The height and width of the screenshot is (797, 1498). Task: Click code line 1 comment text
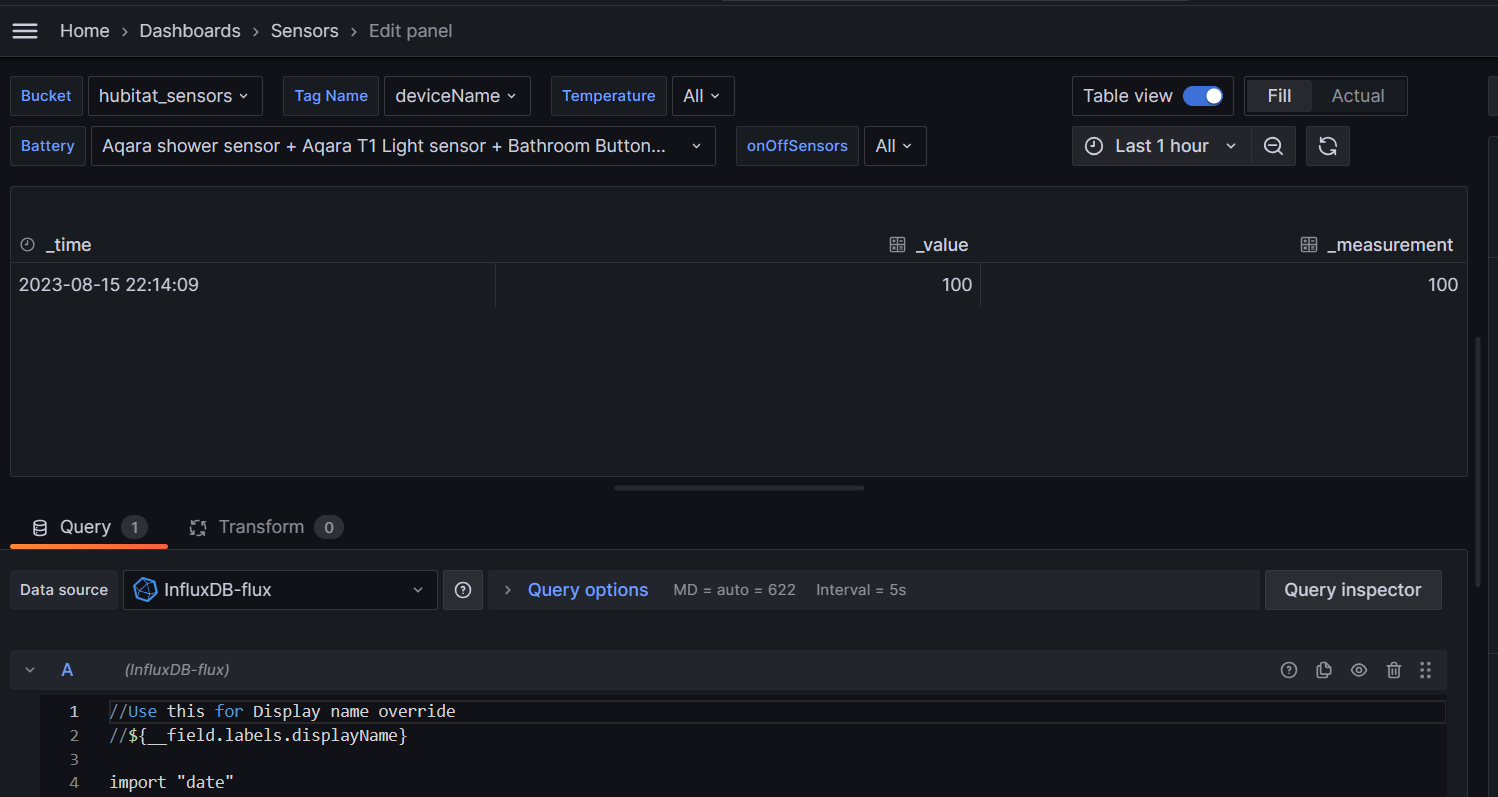[x=282, y=712]
